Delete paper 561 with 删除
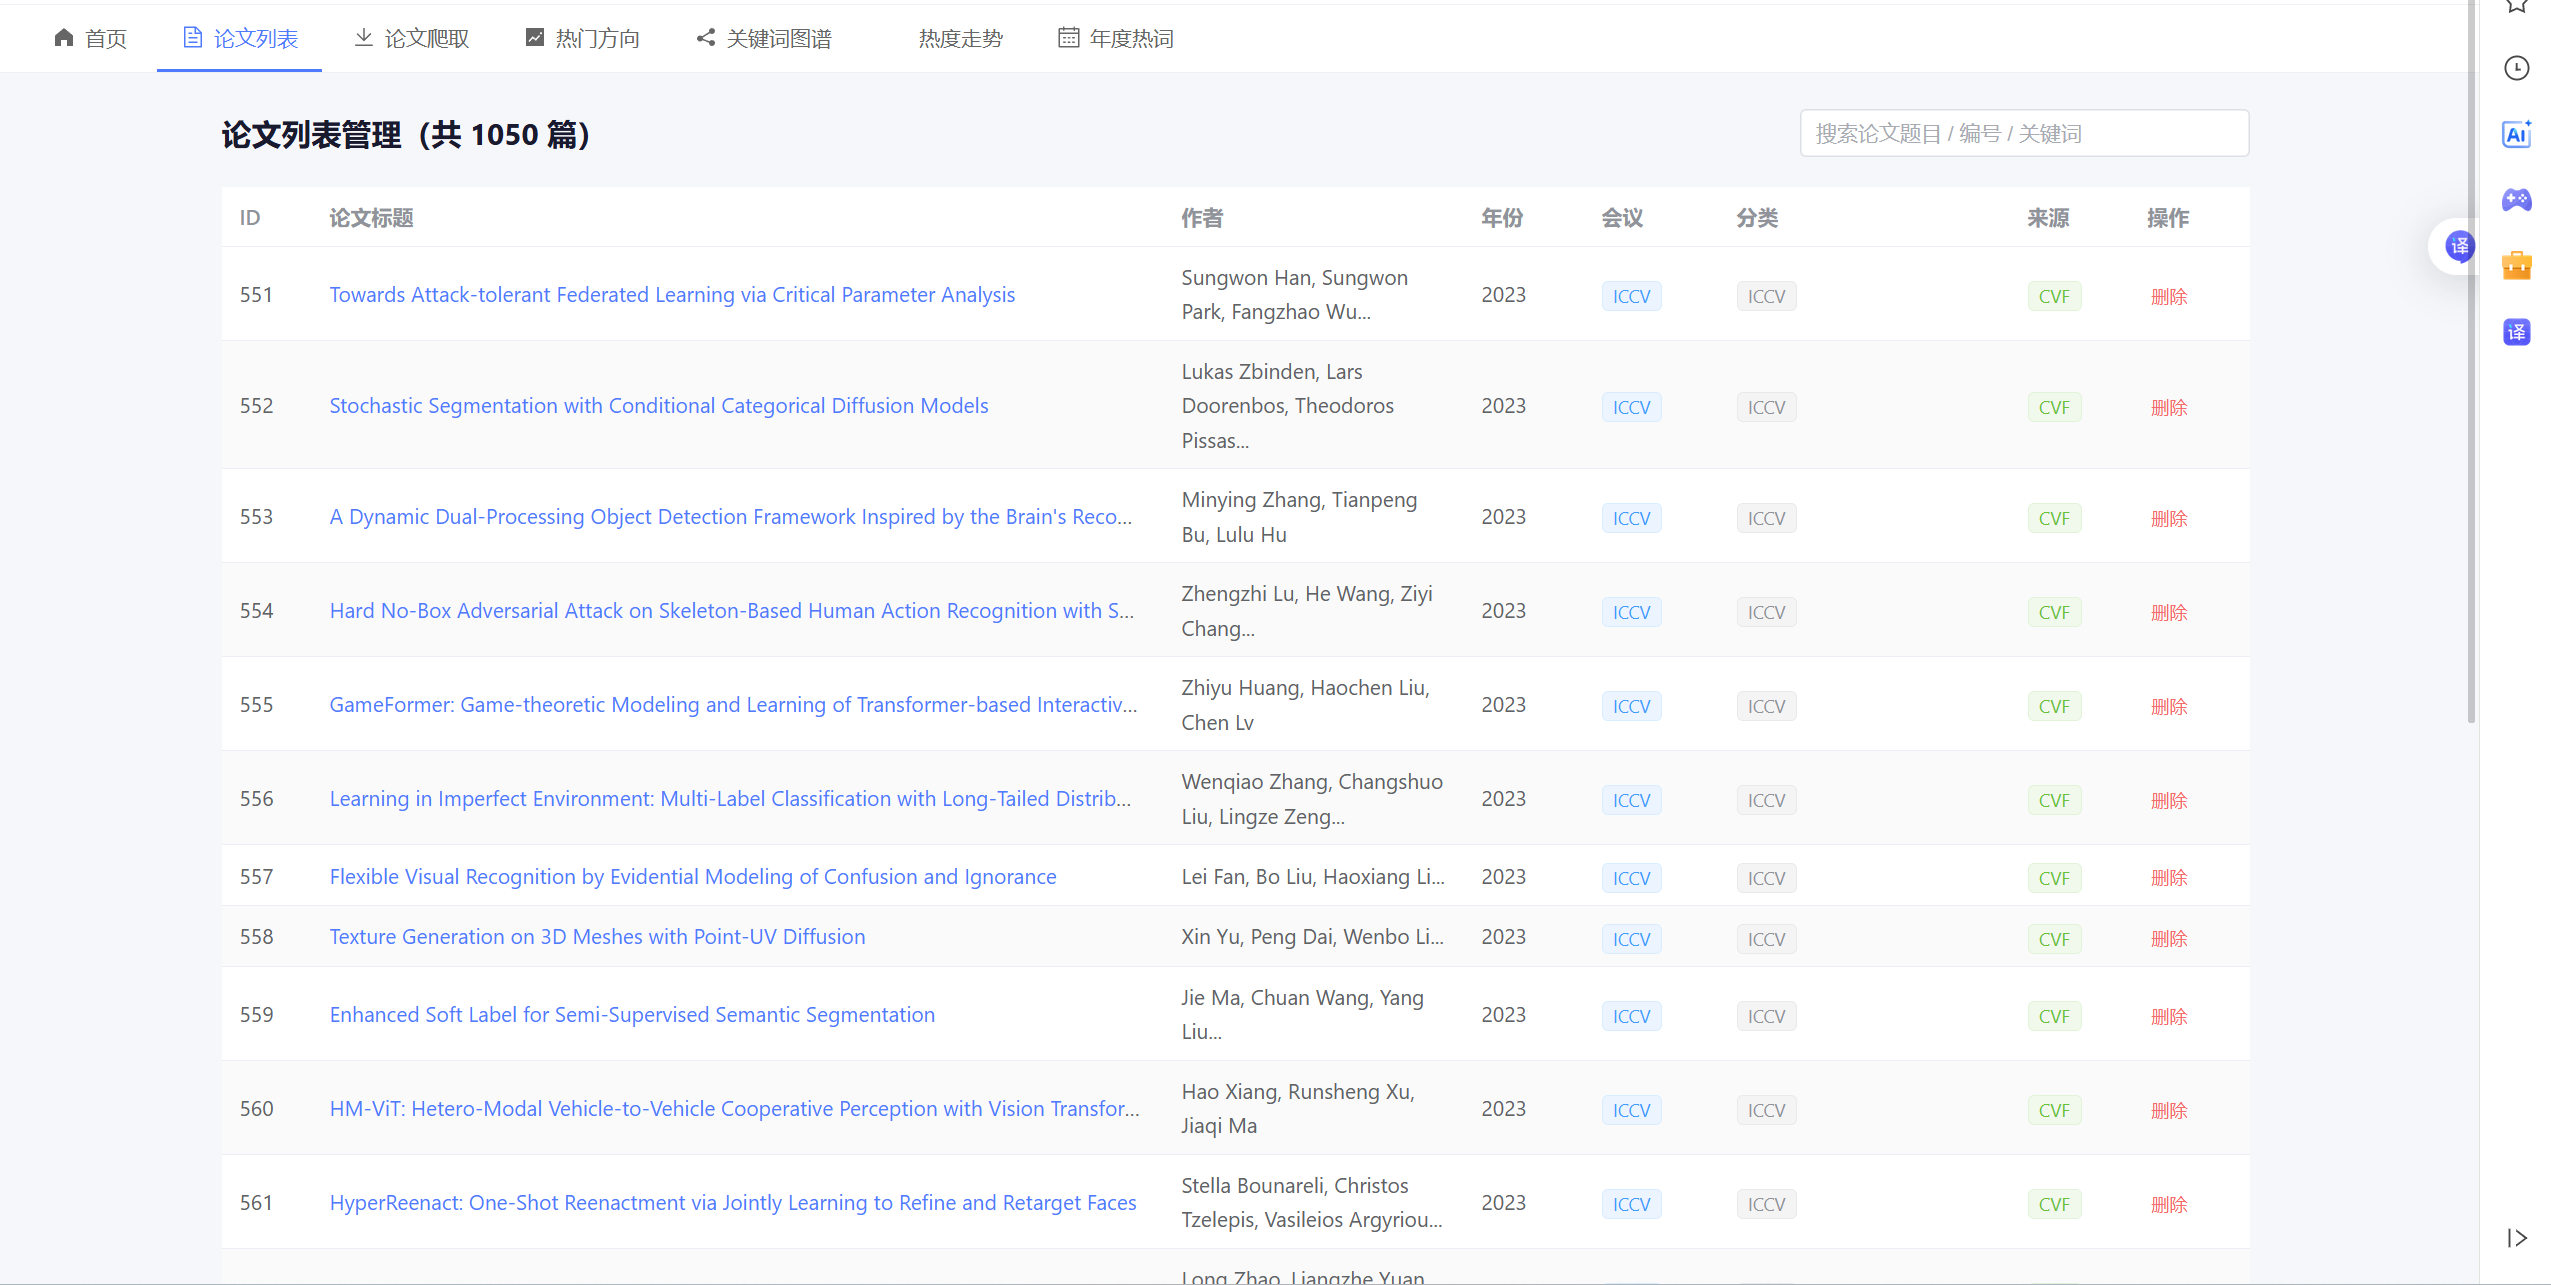Viewport: 2551px width, 1285px height. click(x=2169, y=1205)
